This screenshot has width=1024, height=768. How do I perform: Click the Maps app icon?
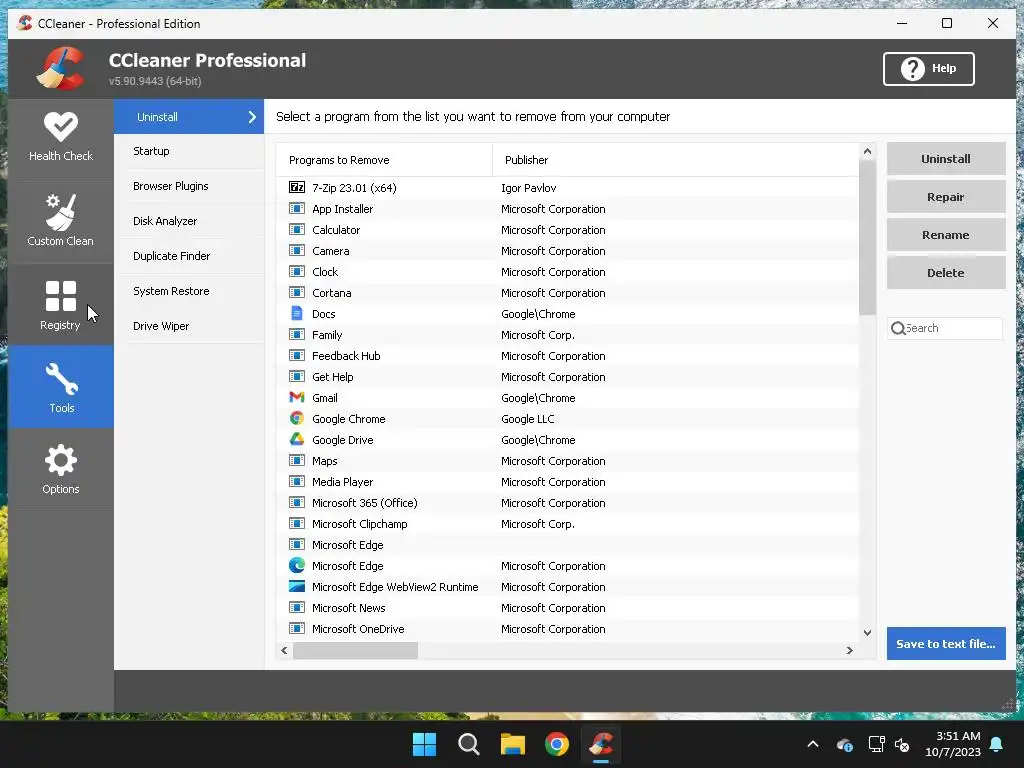click(x=296, y=460)
